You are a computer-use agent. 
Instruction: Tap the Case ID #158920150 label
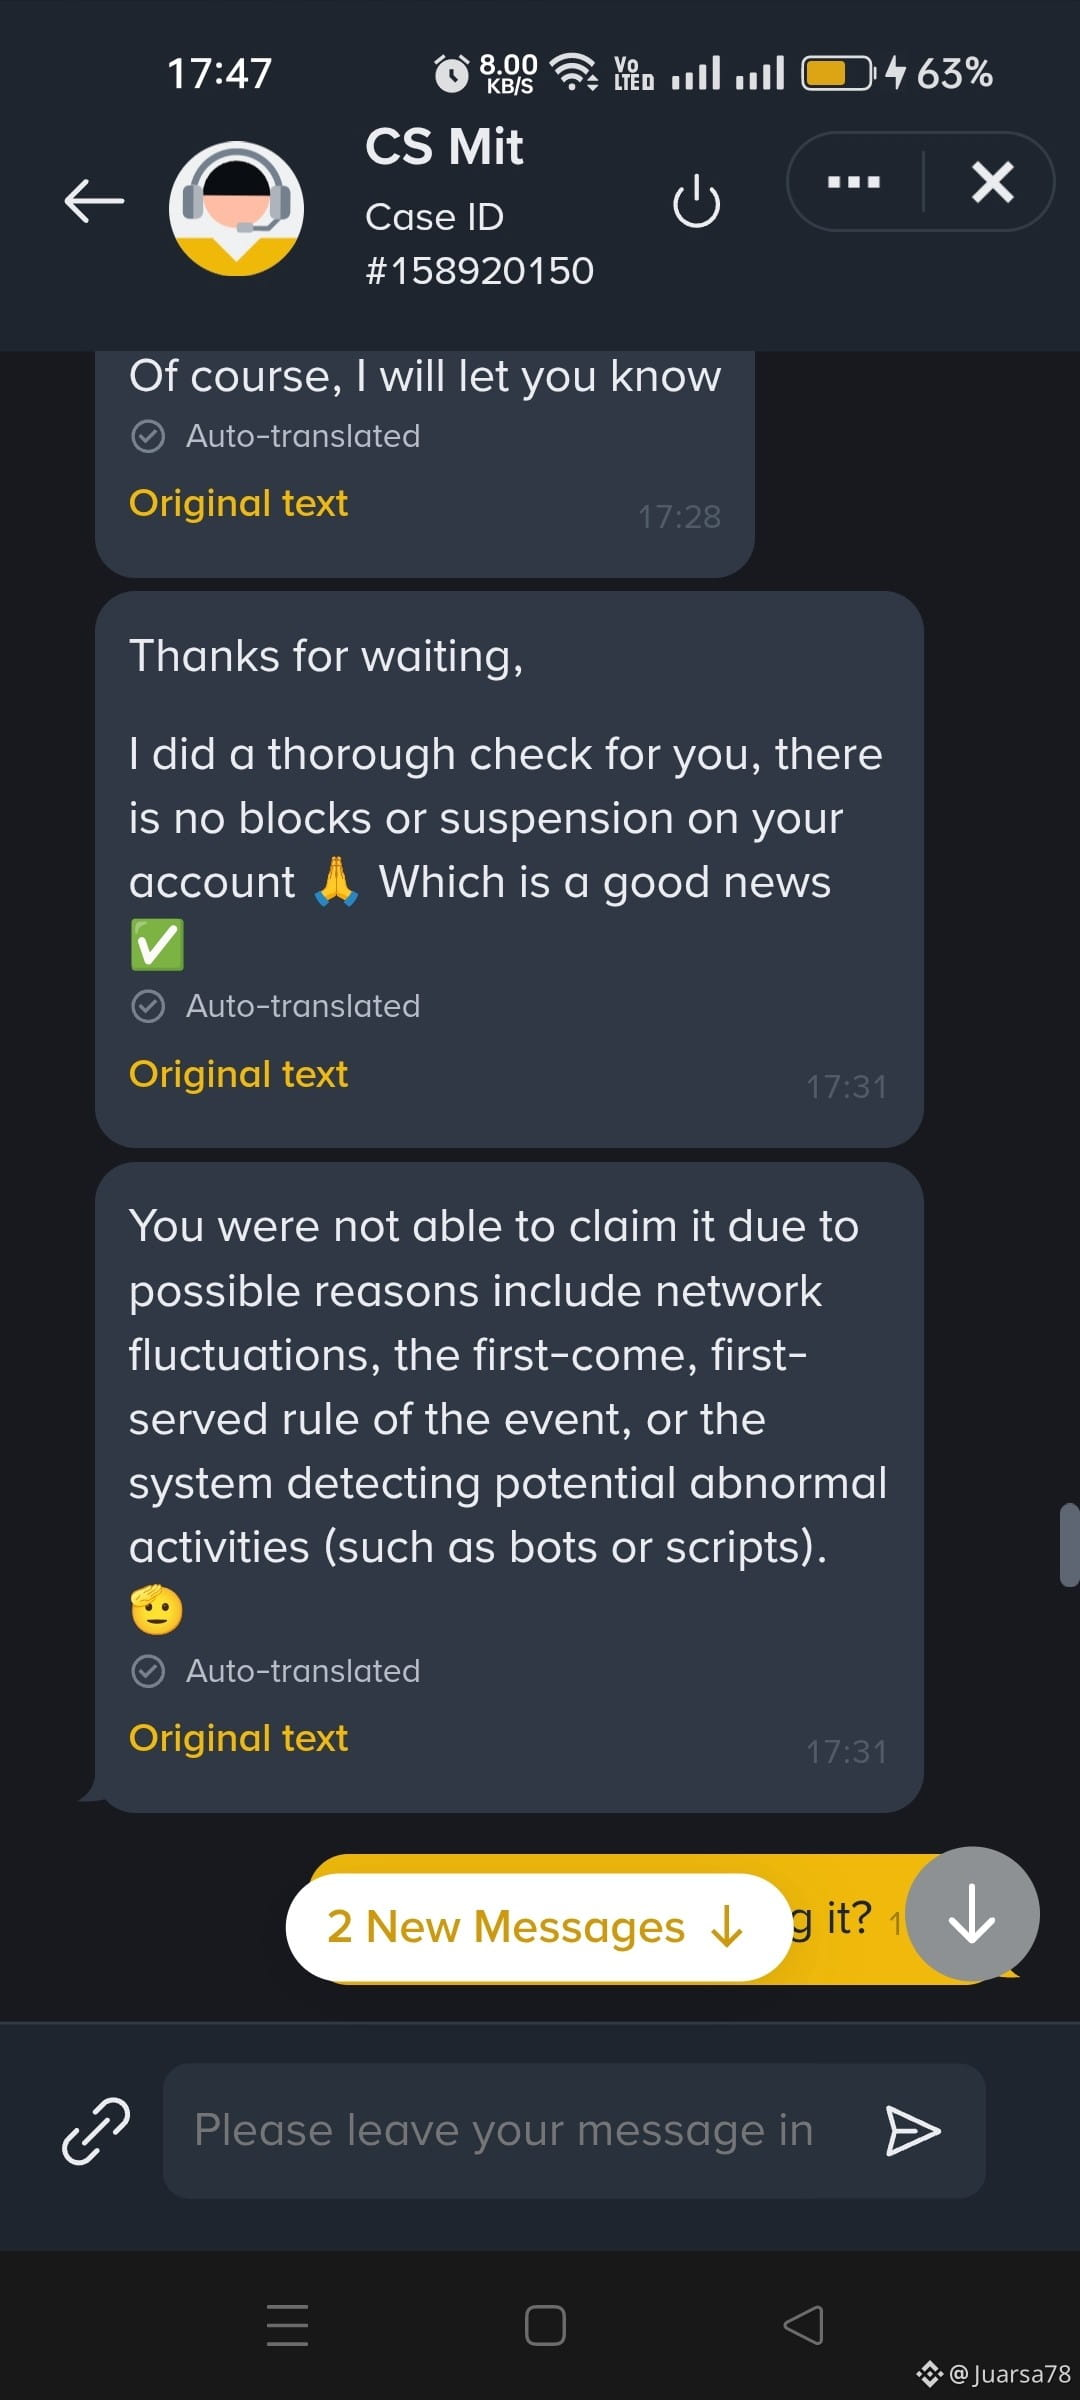[x=480, y=244]
